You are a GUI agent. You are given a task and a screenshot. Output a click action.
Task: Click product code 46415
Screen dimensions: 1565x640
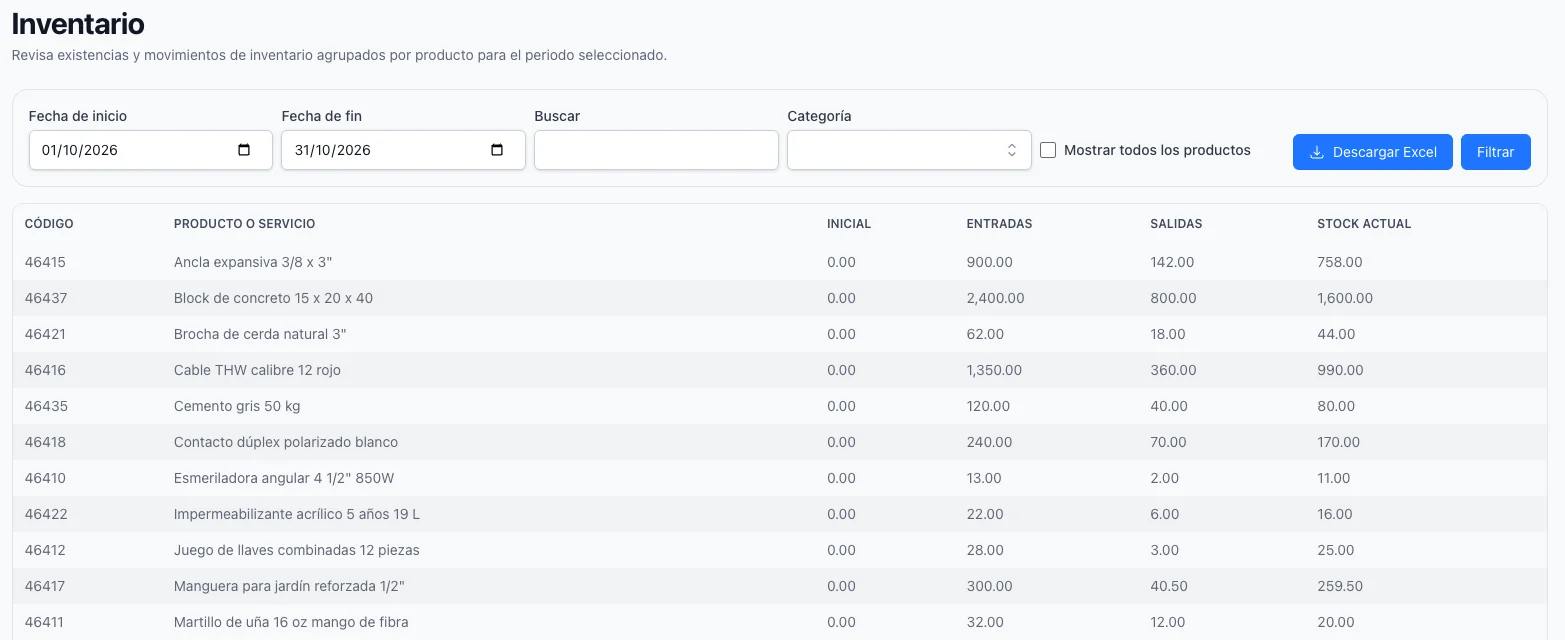45,262
